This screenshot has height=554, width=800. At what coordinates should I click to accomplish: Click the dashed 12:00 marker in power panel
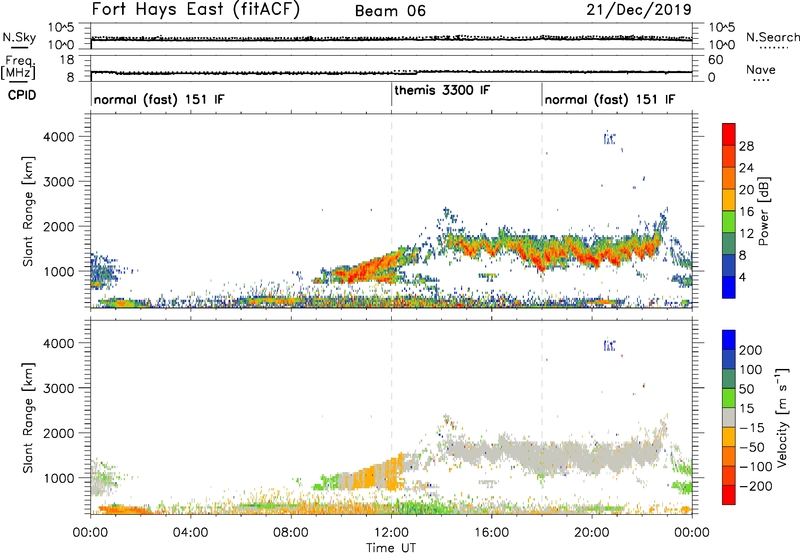click(x=391, y=211)
